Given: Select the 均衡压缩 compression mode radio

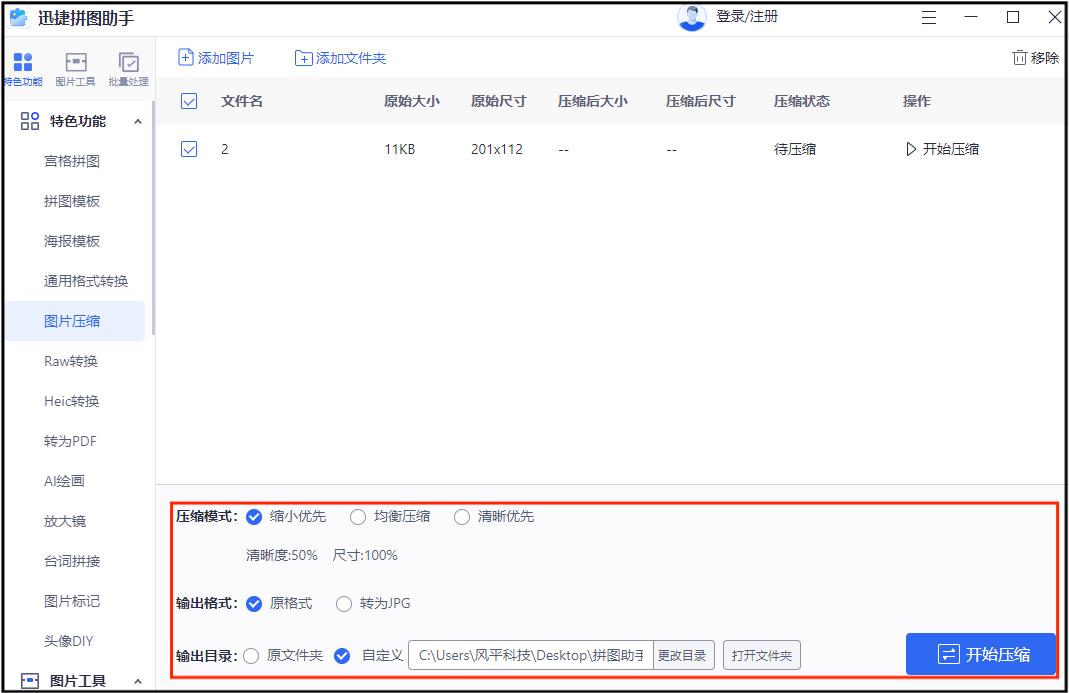Looking at the screenshot, I should [x=357, y=517].
